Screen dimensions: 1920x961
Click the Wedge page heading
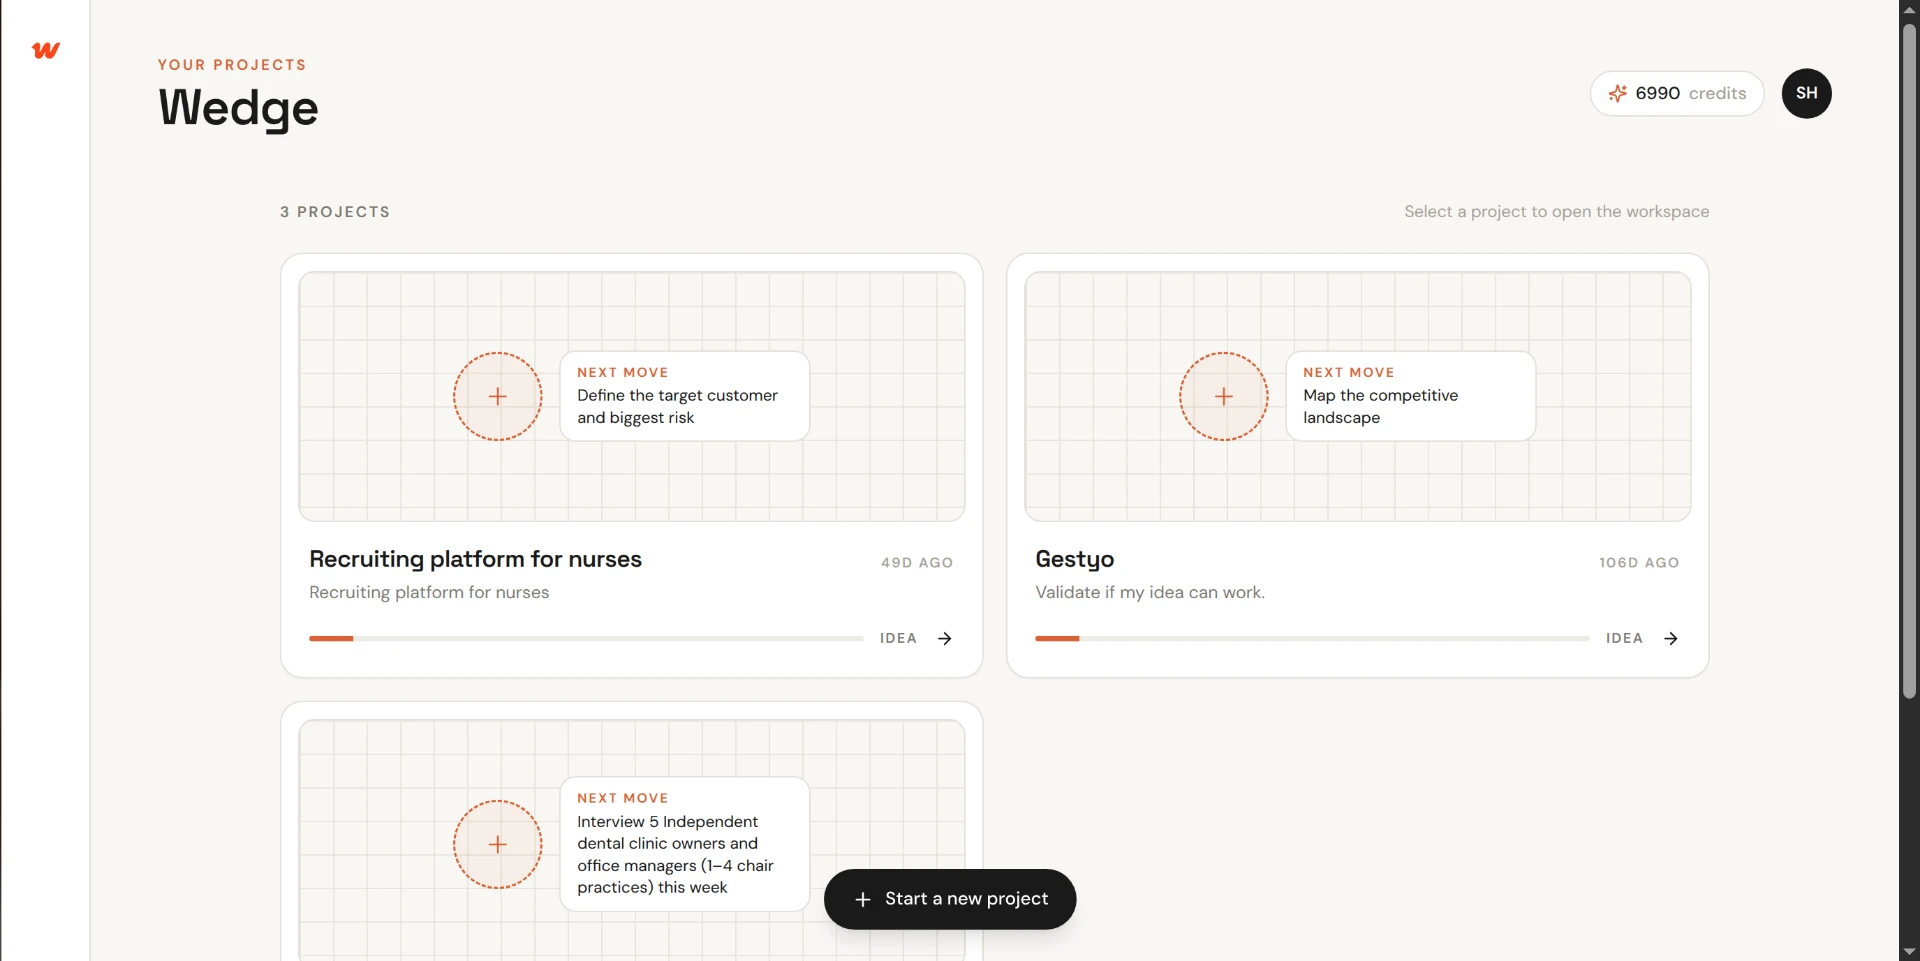(238, 108)
